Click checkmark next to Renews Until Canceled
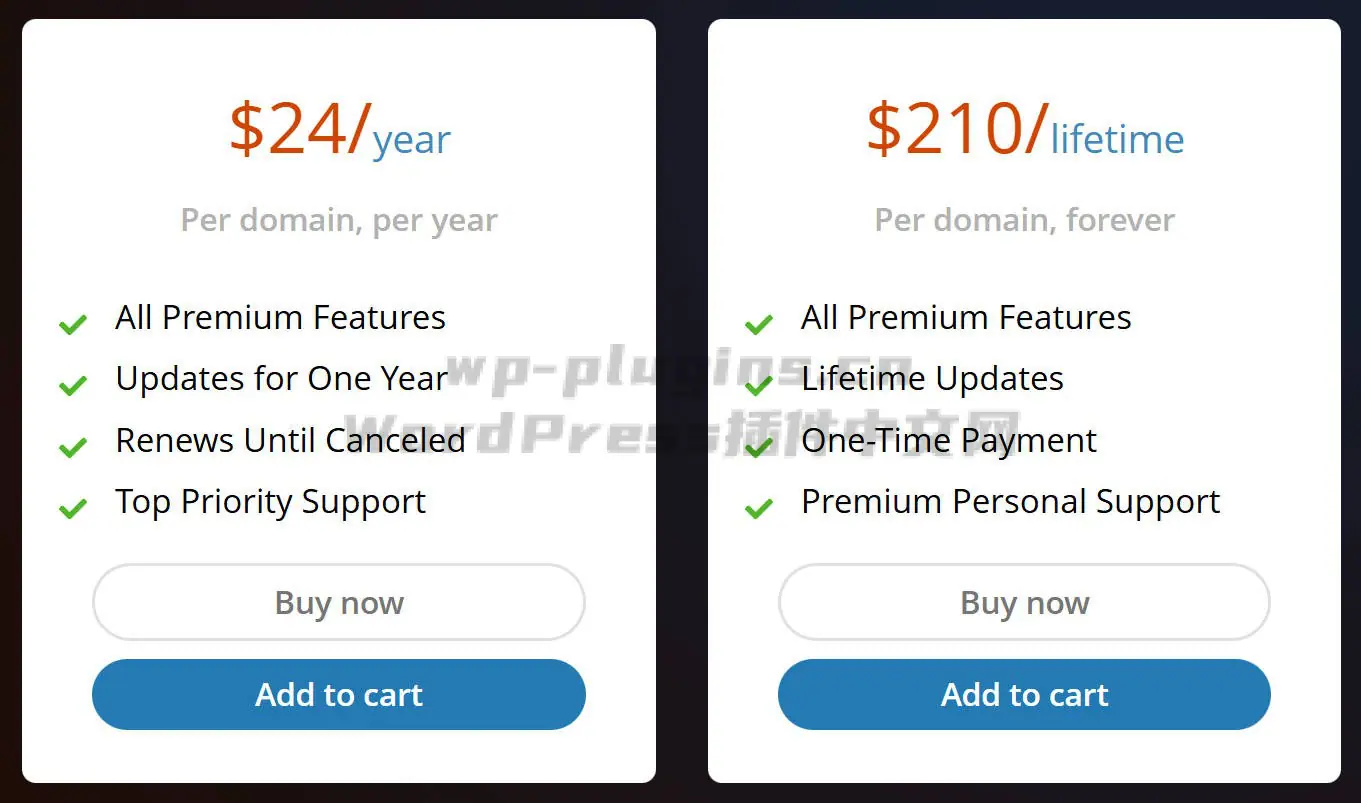Viewport: 1361px width, 803px height. point(73,447)
